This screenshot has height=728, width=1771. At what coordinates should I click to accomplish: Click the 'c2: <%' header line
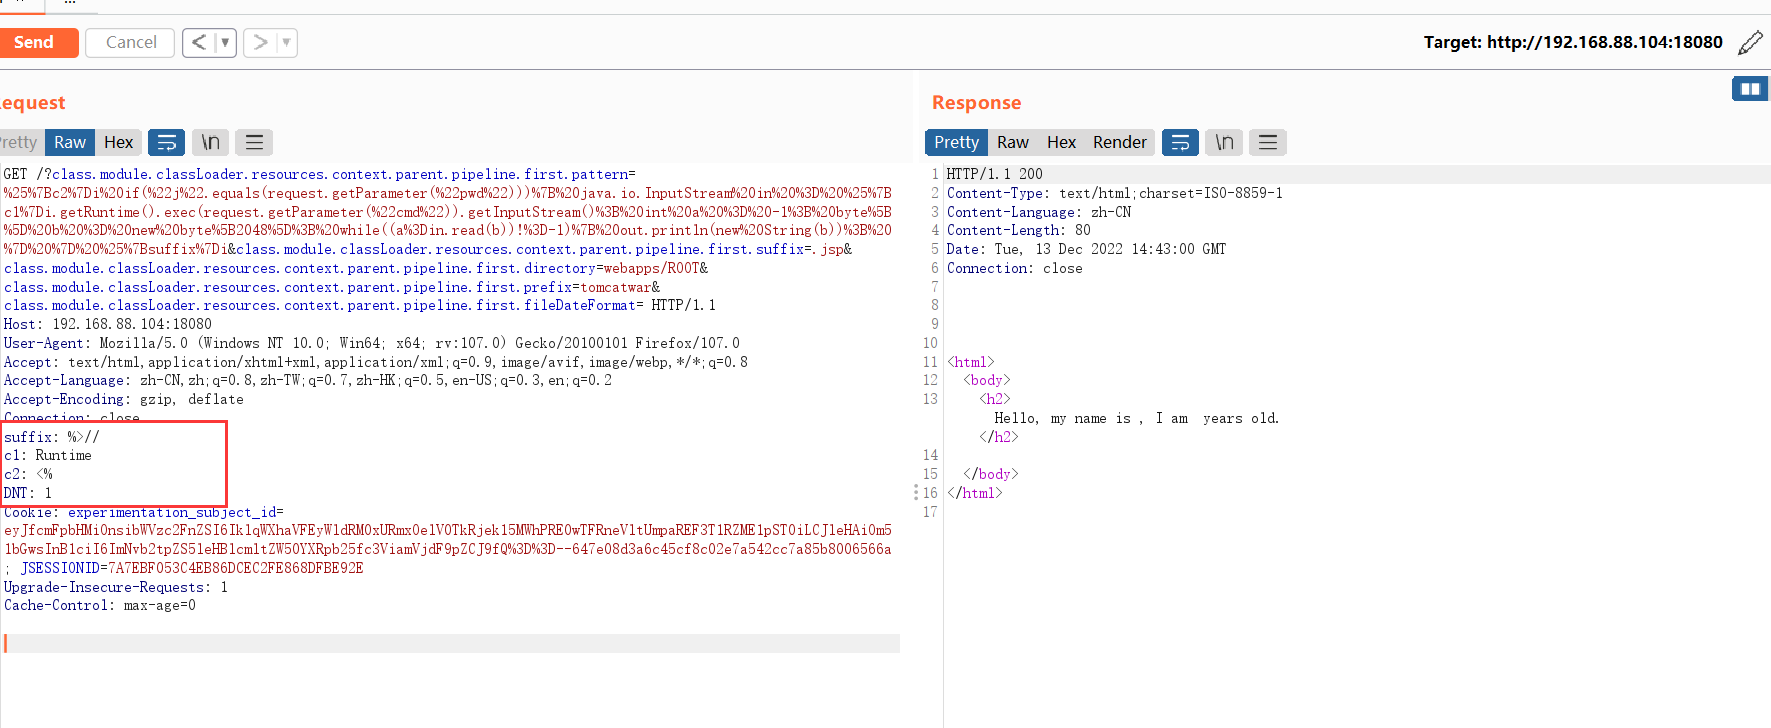(28, 474)
